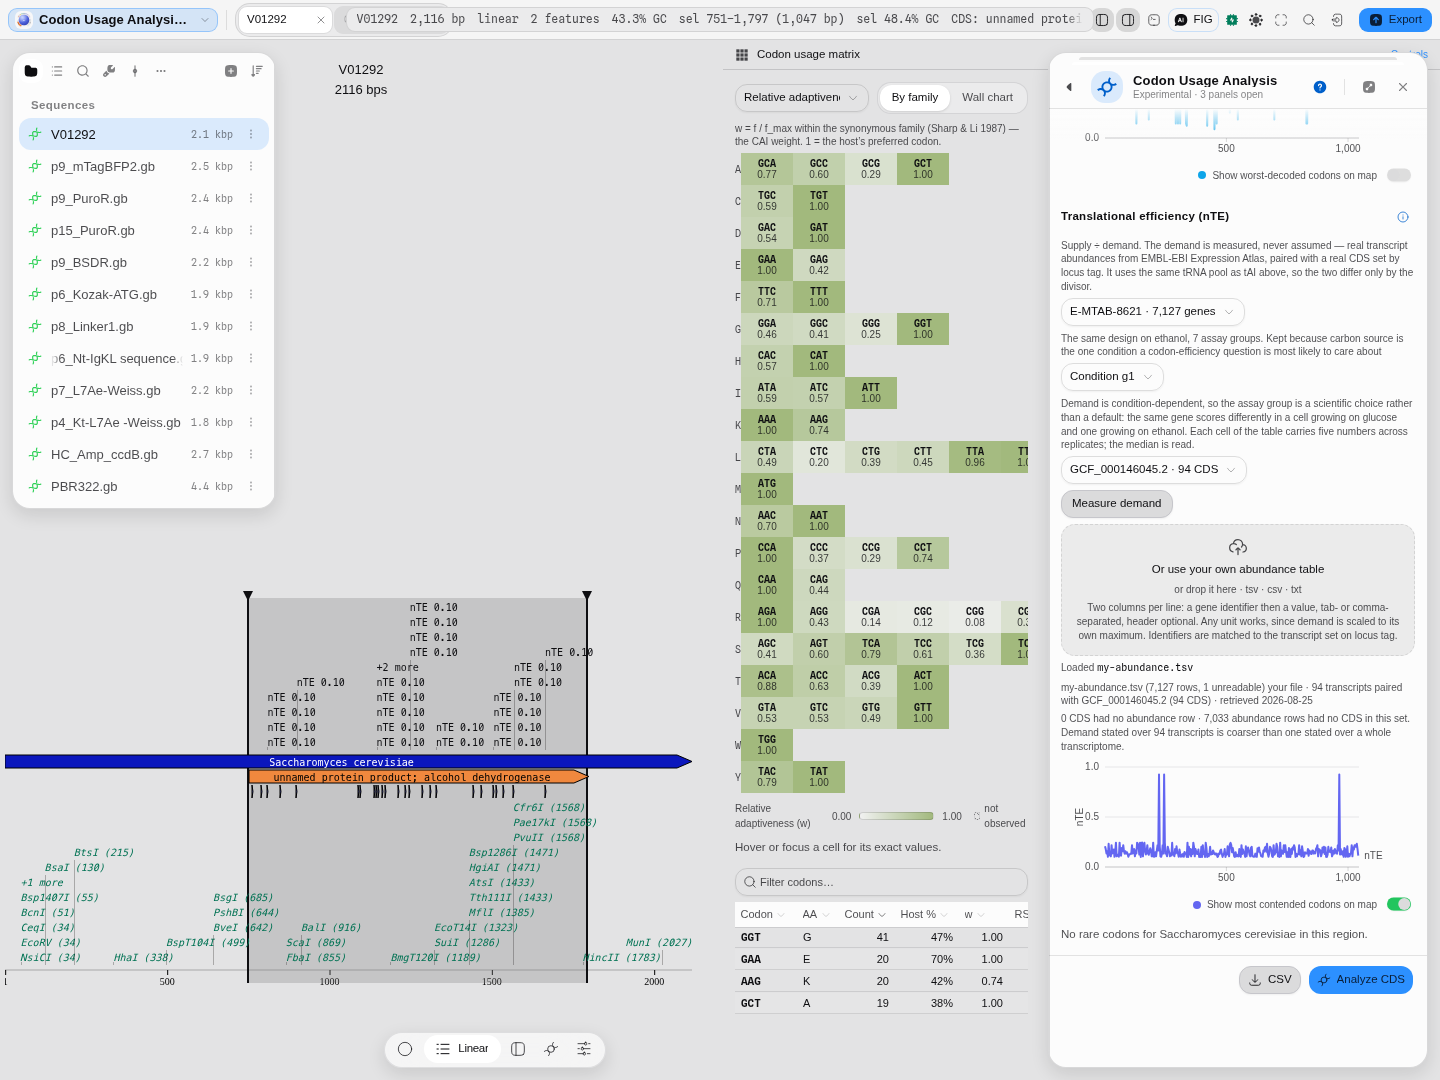The width and height of the screenshot is (1440, 1080).
Task: Click the add sequence plus icon
Action: [231, 71]
